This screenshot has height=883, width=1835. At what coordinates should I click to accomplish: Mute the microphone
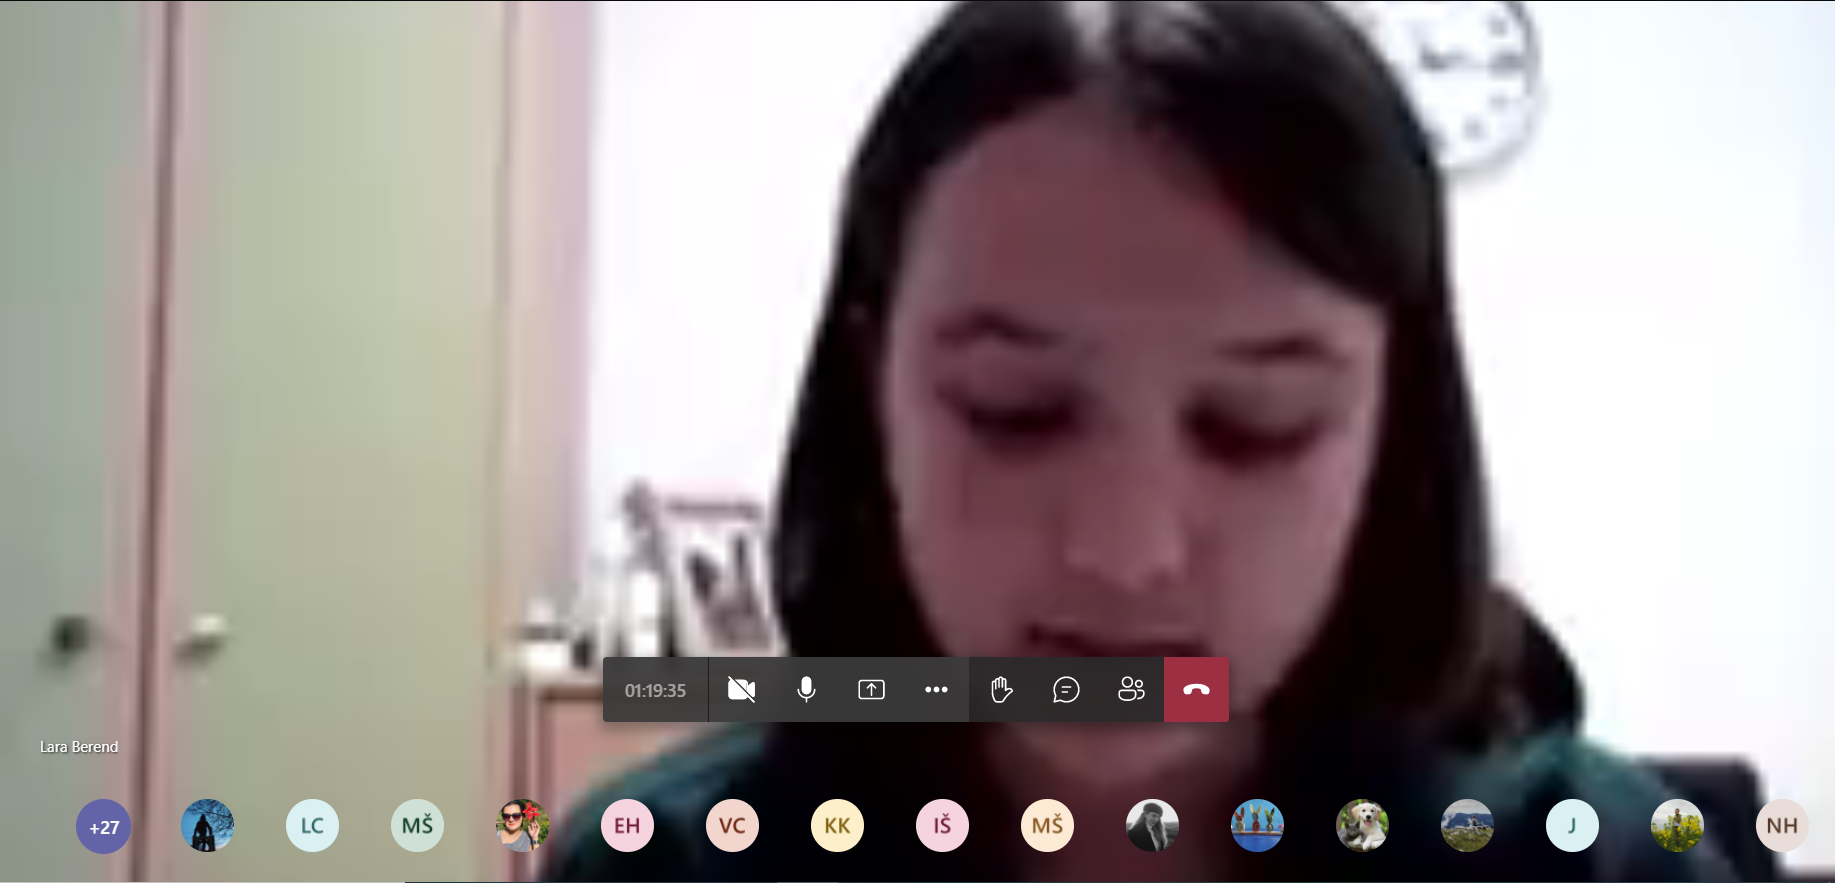(x=806, y=690)
